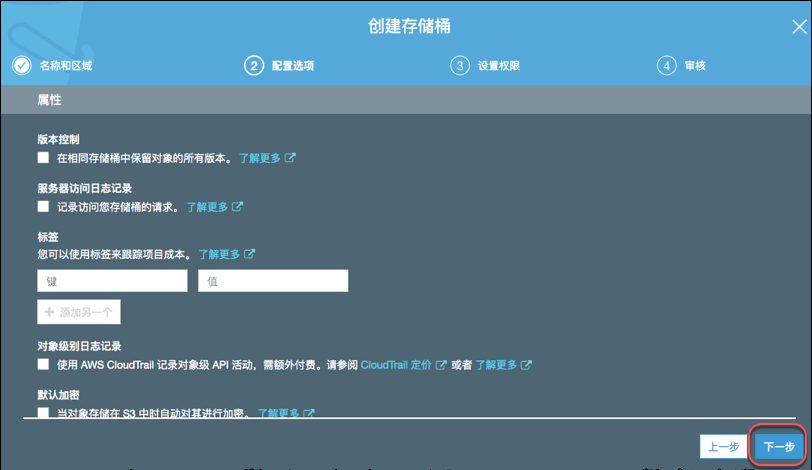812x470 pixels.
Task: Enable AWS CloudTrail 对象级别日志记录 checkbox
Action: click(43, 365)
